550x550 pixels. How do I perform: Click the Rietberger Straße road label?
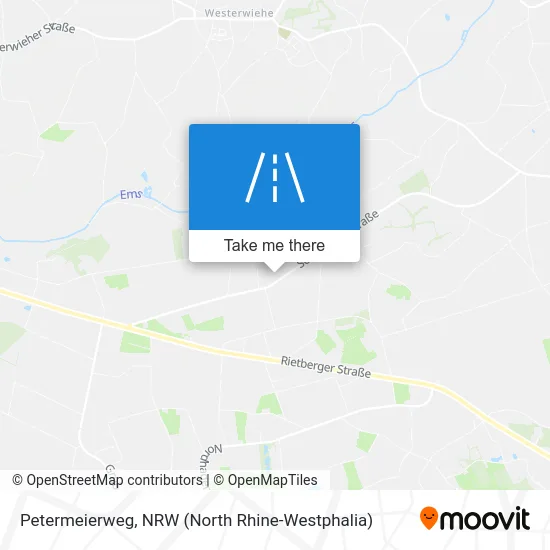click(x=326, y=367)
